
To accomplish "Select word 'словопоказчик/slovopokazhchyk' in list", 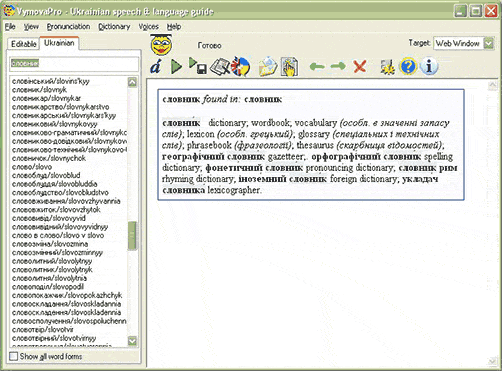I will pyautogui.click(x=67, y=295).
